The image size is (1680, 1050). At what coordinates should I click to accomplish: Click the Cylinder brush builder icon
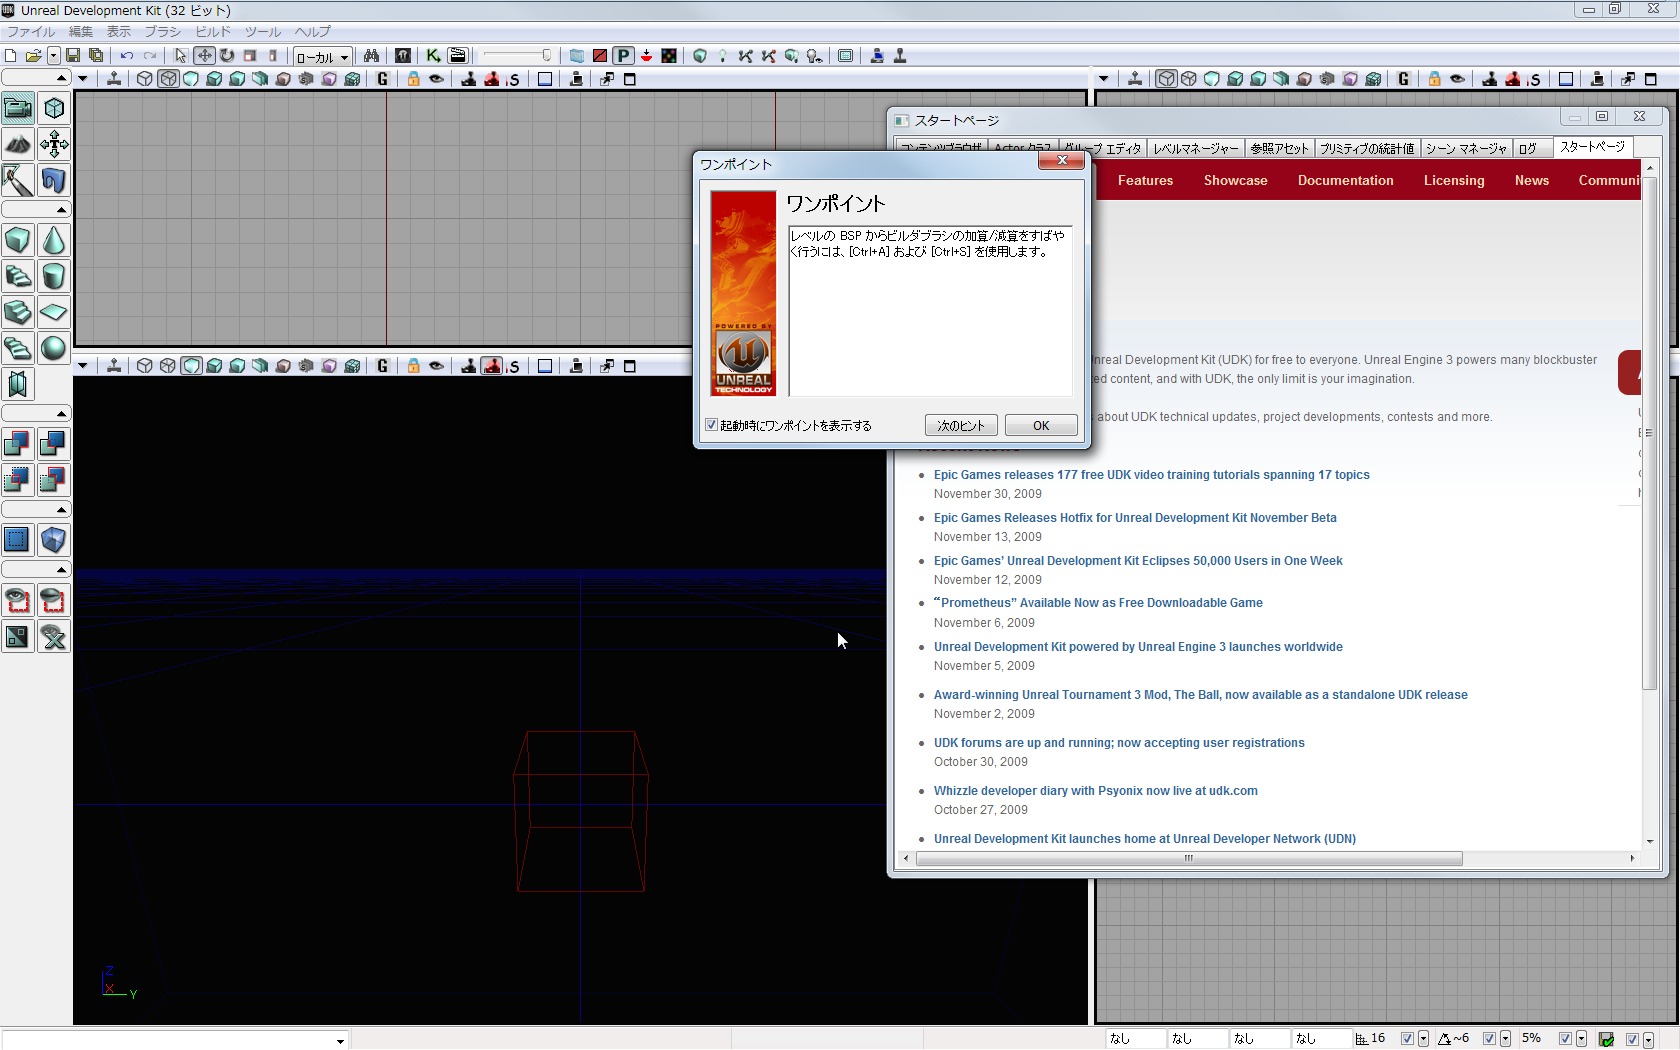(x=54, y=276)
